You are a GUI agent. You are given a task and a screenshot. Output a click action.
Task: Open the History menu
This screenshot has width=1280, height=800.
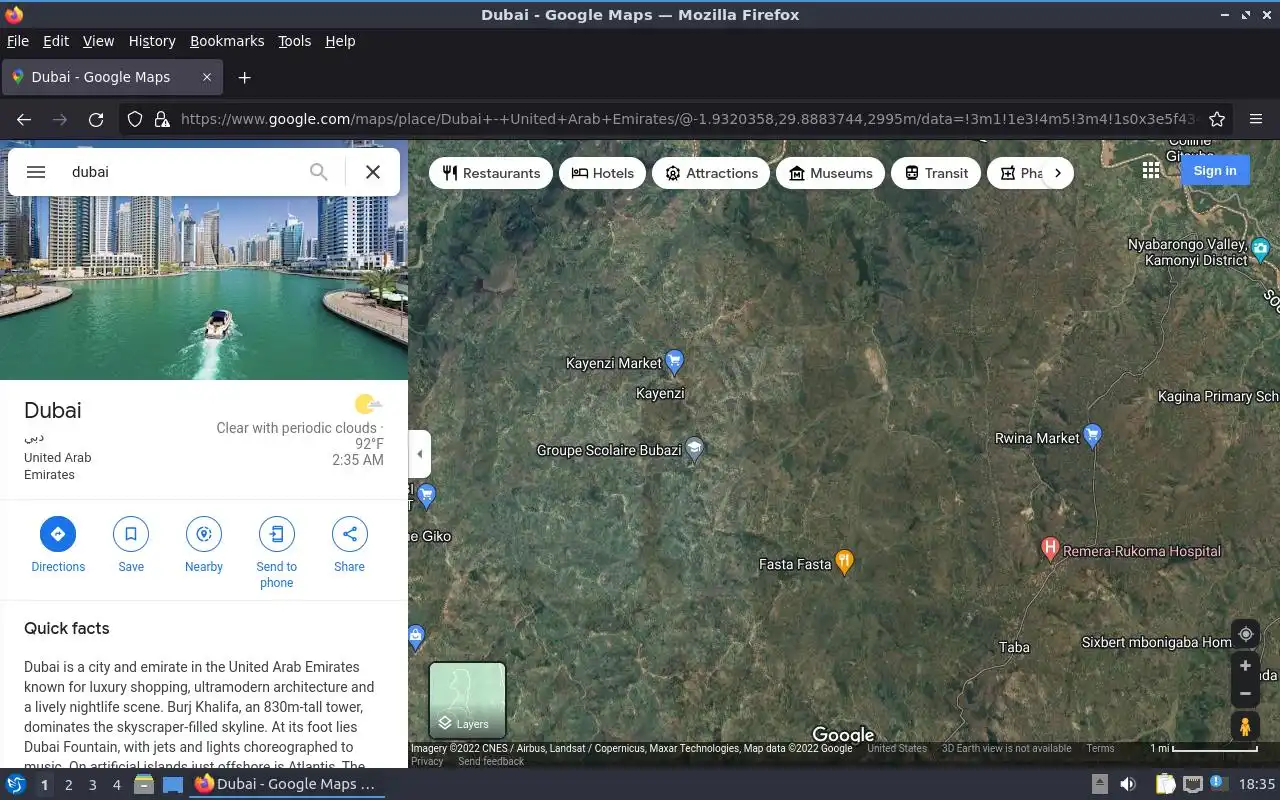(152, 41)
